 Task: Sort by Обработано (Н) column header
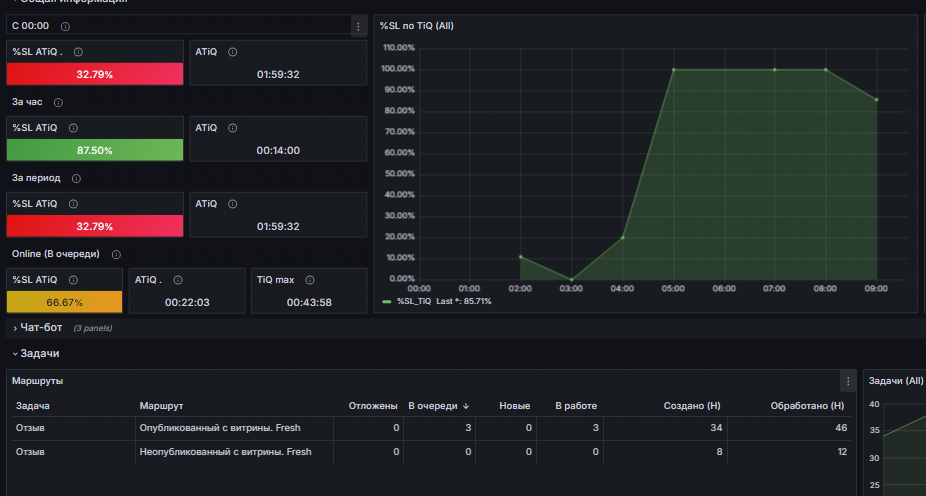pyautogui.click(x=807, y=406)
